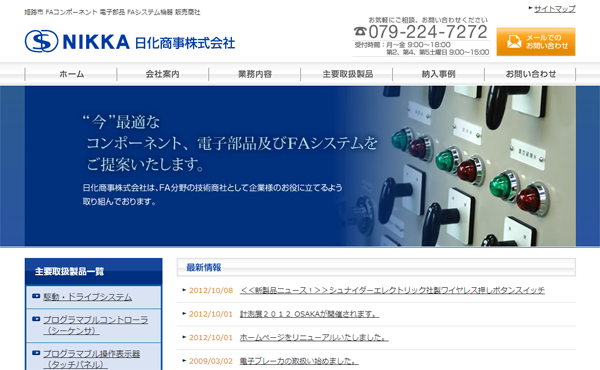
Task: Open the 駆動・ドライブシステム link
Action: pyautogui.click(x=88, y=297)
